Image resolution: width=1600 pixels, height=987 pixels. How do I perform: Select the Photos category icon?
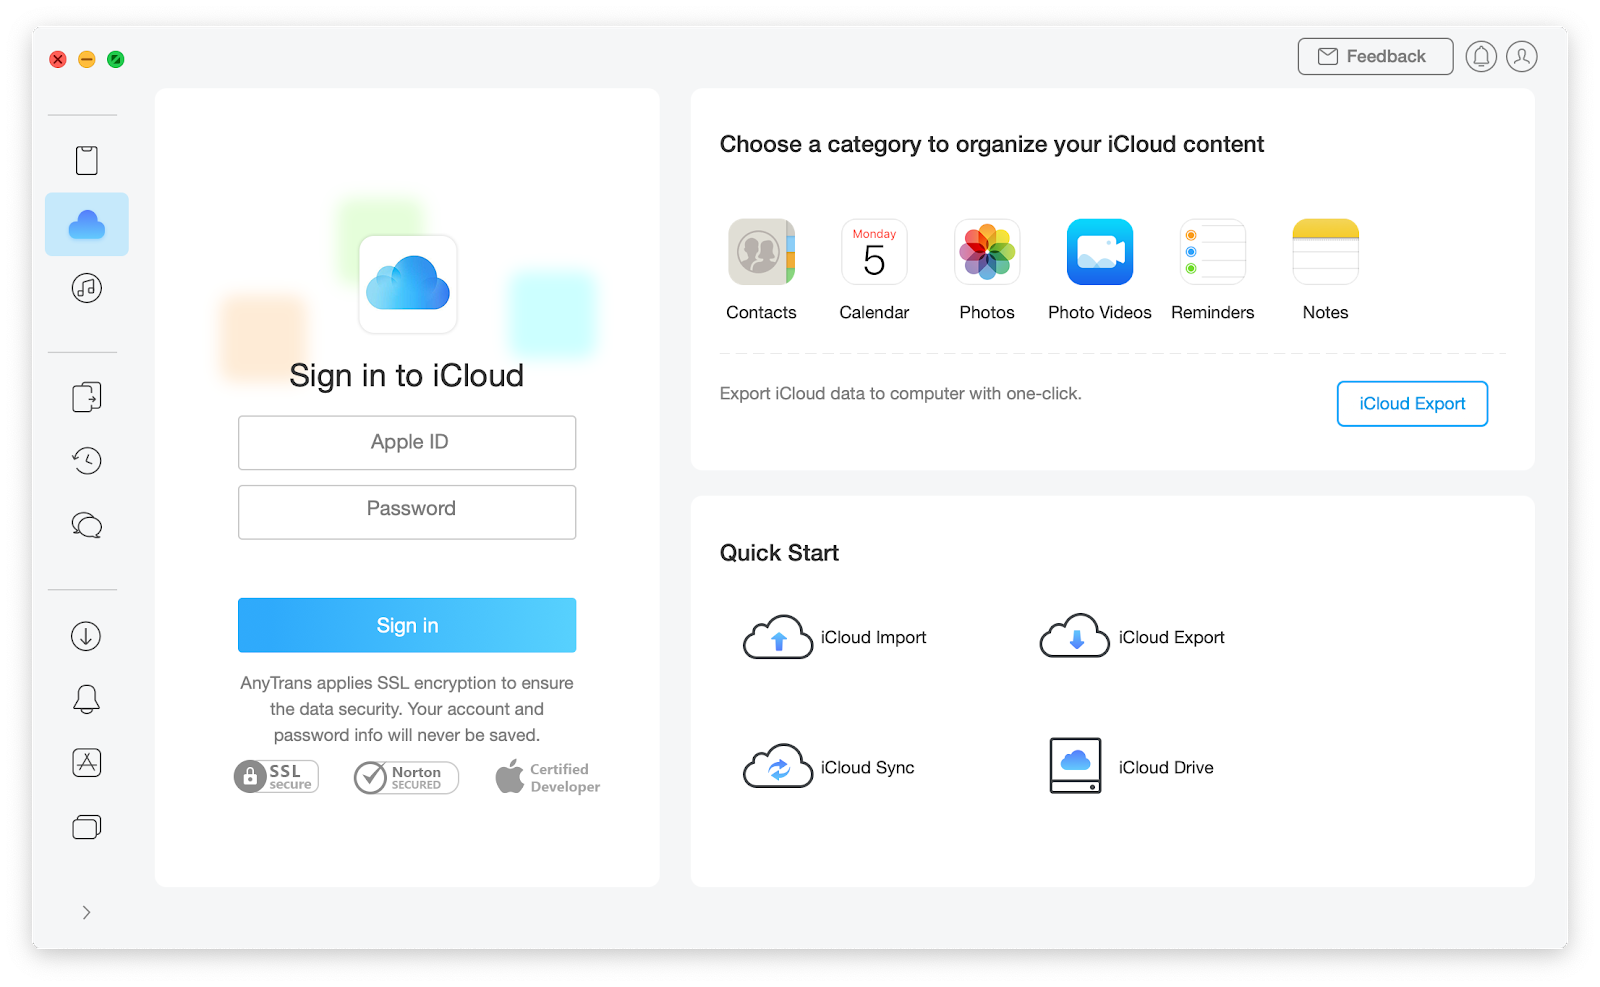click(987, 252)
